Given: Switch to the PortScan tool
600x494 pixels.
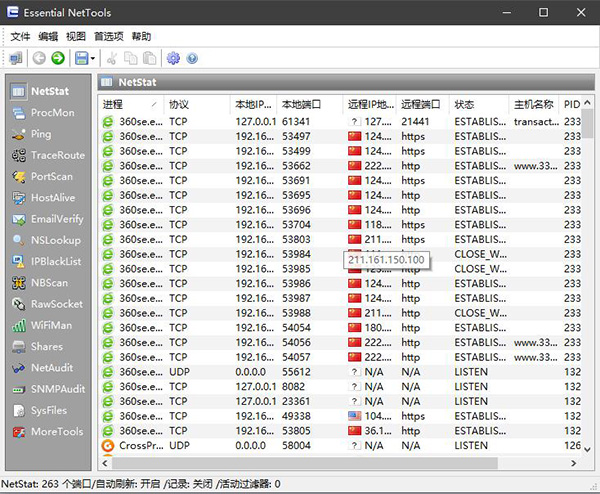Looking at the screenshot, I should point(50,176).
